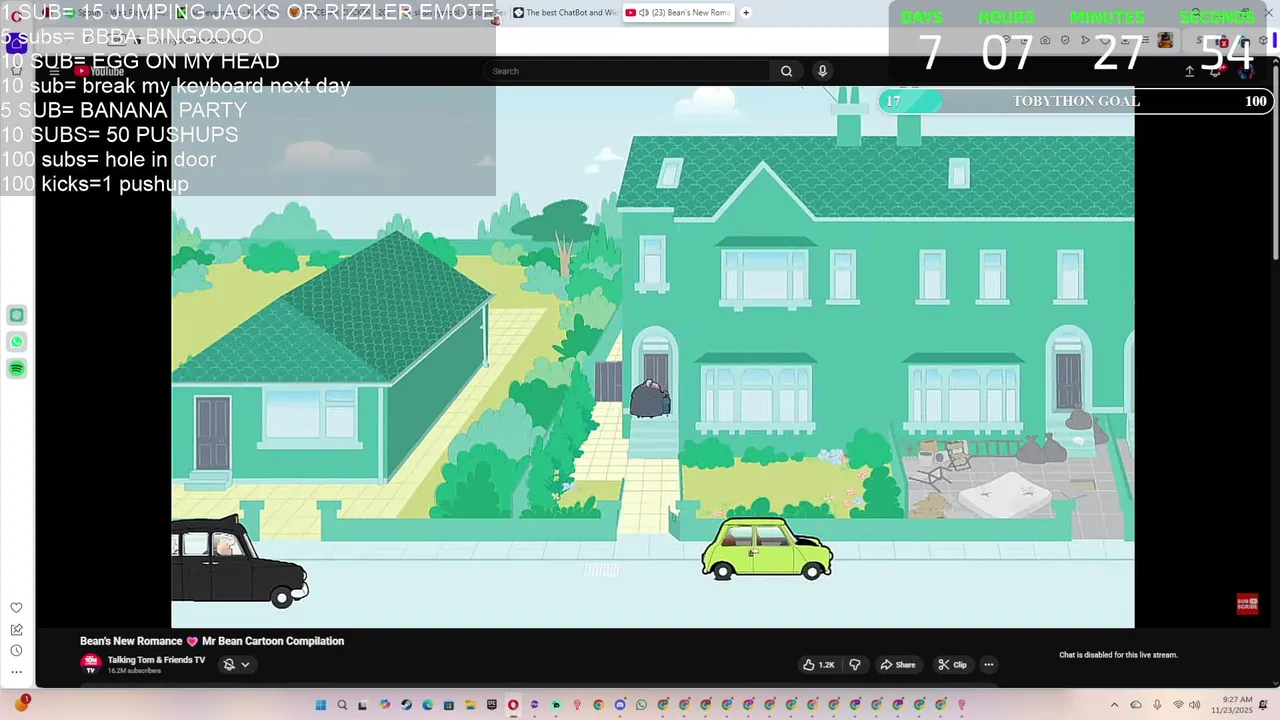Open ChatGPT icon in Opera sidebar

point(17,315)
